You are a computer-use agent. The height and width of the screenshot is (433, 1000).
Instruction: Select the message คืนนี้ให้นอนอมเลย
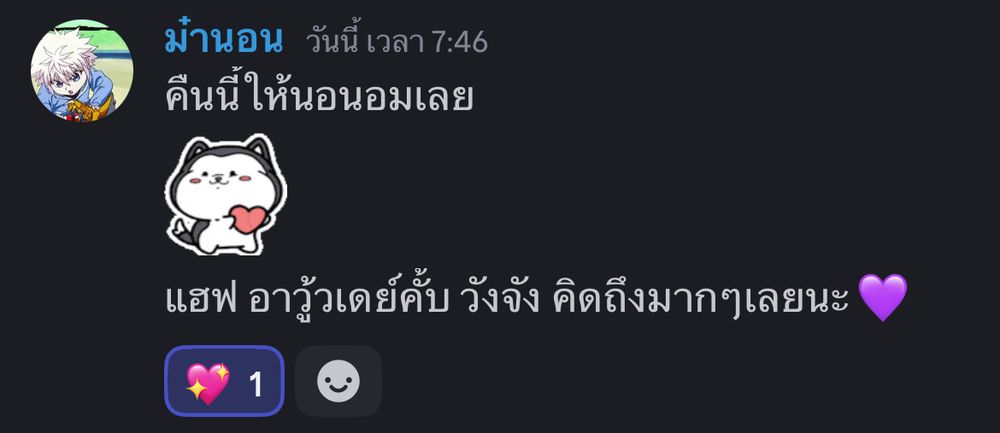coord(319,98)
